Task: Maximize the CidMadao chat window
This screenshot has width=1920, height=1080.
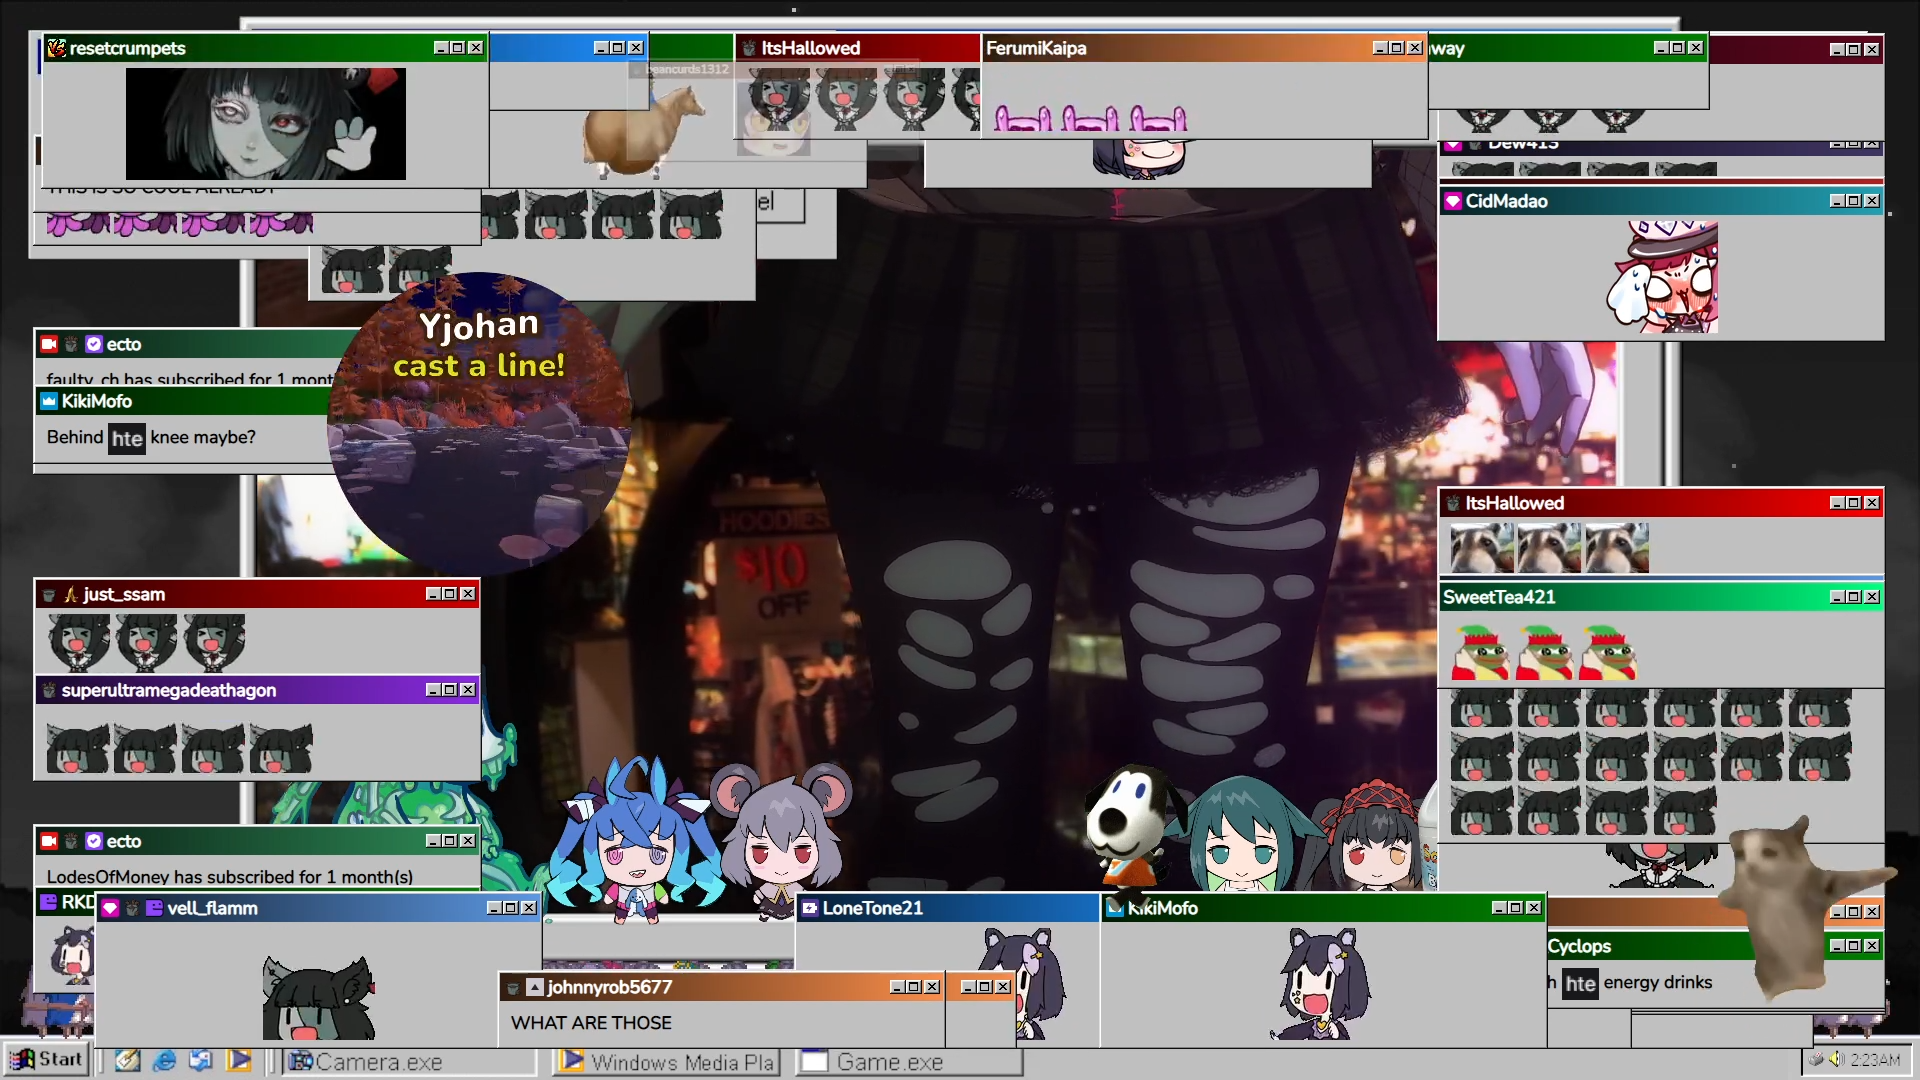Action: pos(1853,201)
